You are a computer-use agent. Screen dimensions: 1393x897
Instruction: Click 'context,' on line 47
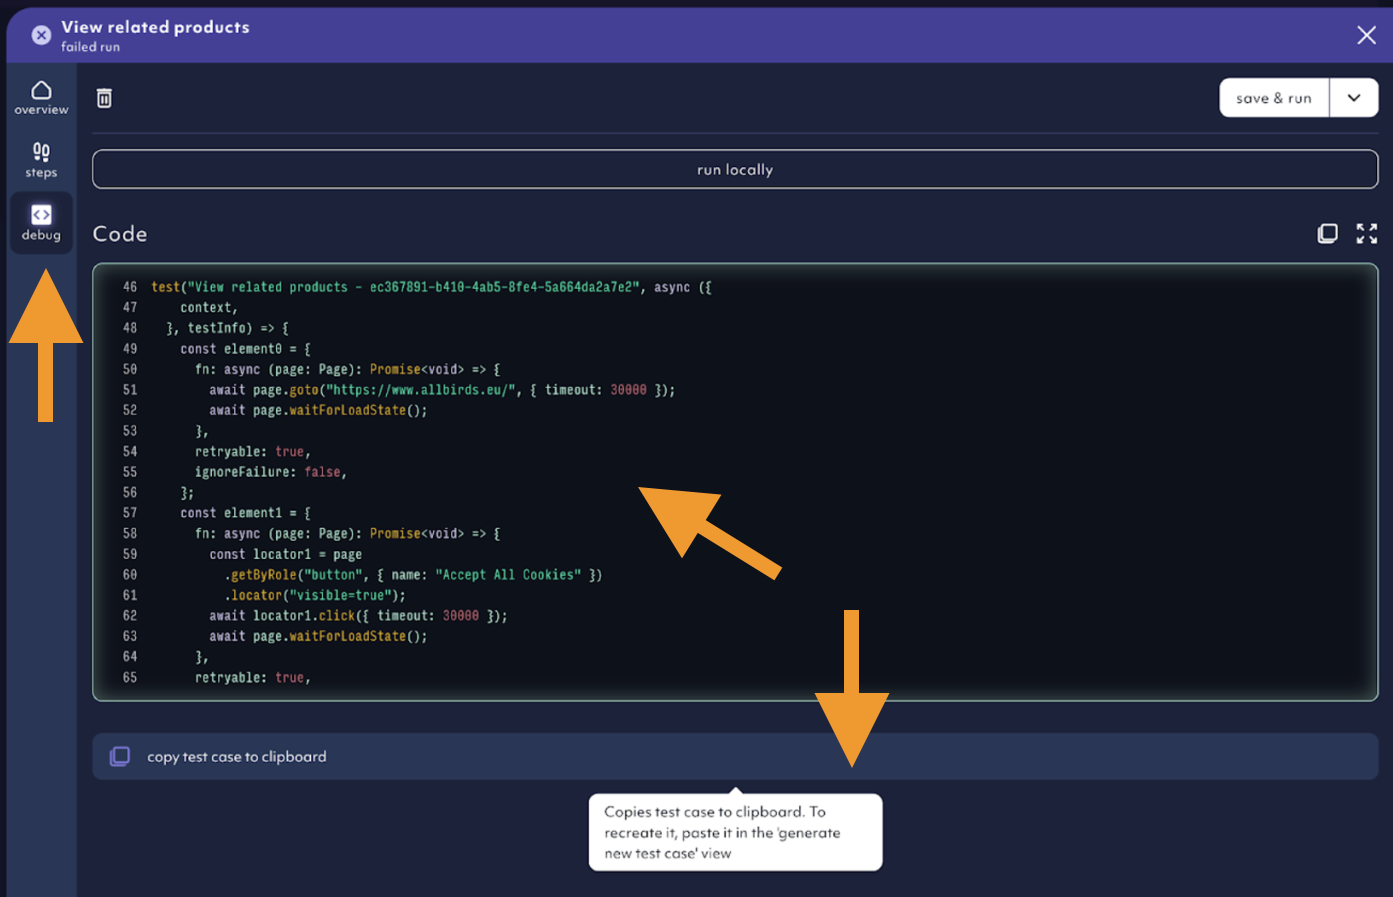pos(209,308)
